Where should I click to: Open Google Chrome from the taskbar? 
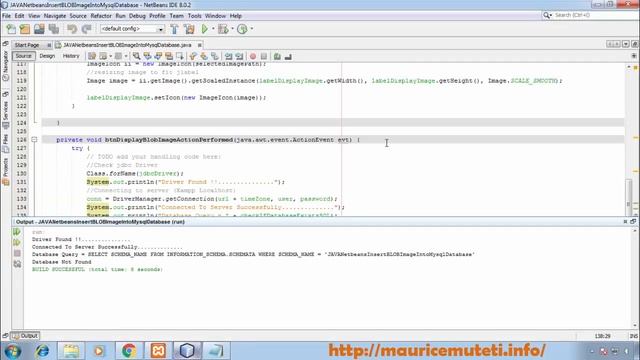click(x=129, y=351)
